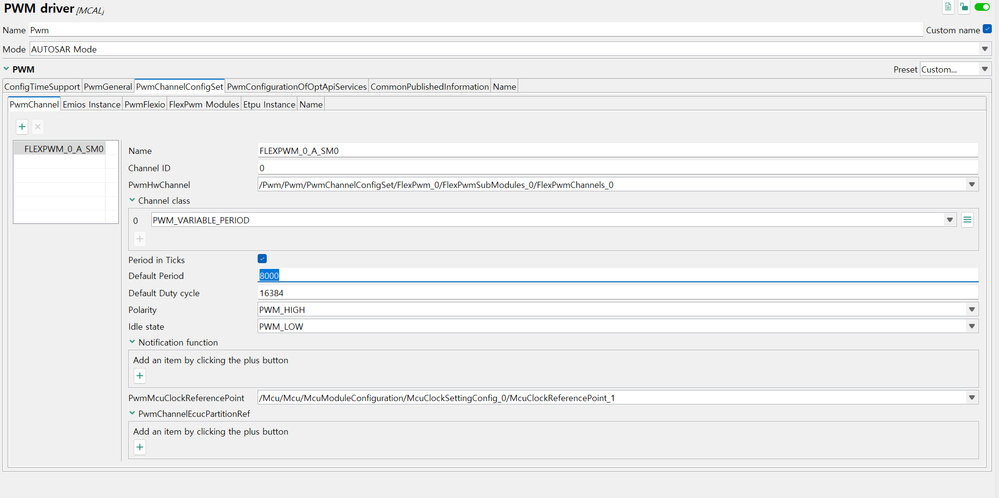This screenshot has height=498, width=999.
Task: Add a Notification function with plus icon
Action: coord(140,376)
